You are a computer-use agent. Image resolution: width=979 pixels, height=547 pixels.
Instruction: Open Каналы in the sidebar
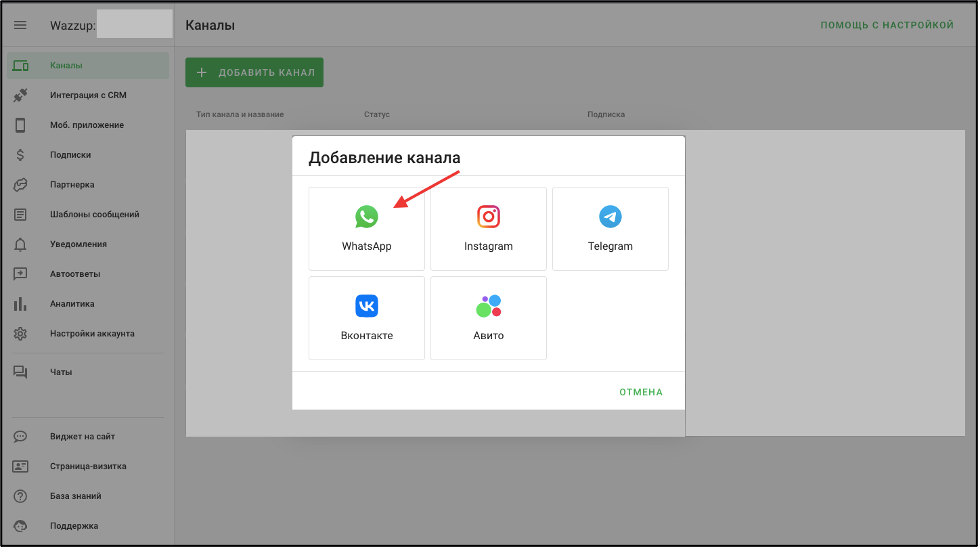pos(88,66)
